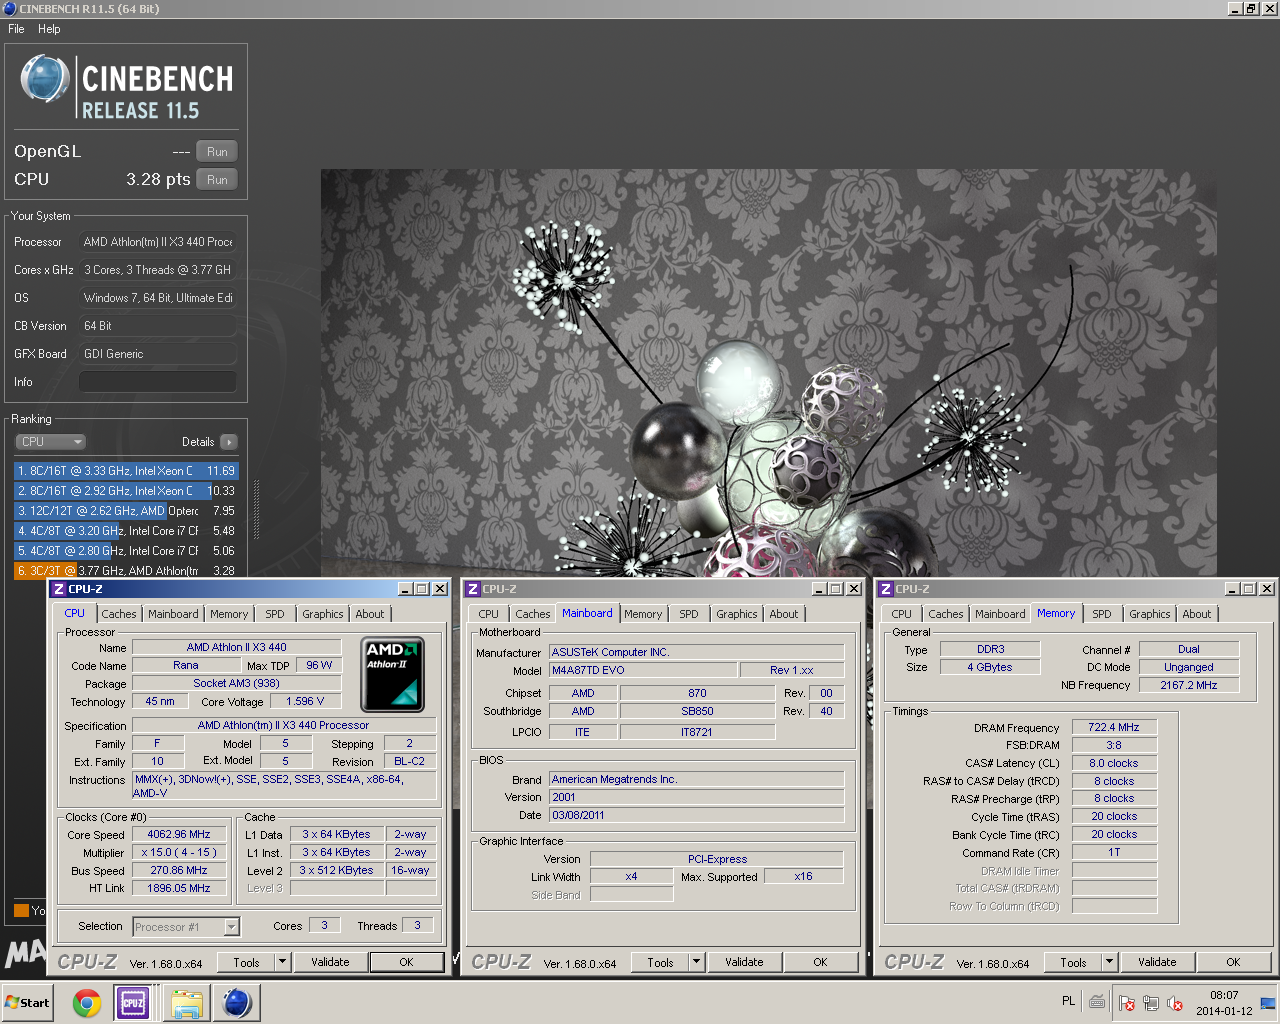
Task: Open the Windows Start menu
Action: (x=27, y=1003)
